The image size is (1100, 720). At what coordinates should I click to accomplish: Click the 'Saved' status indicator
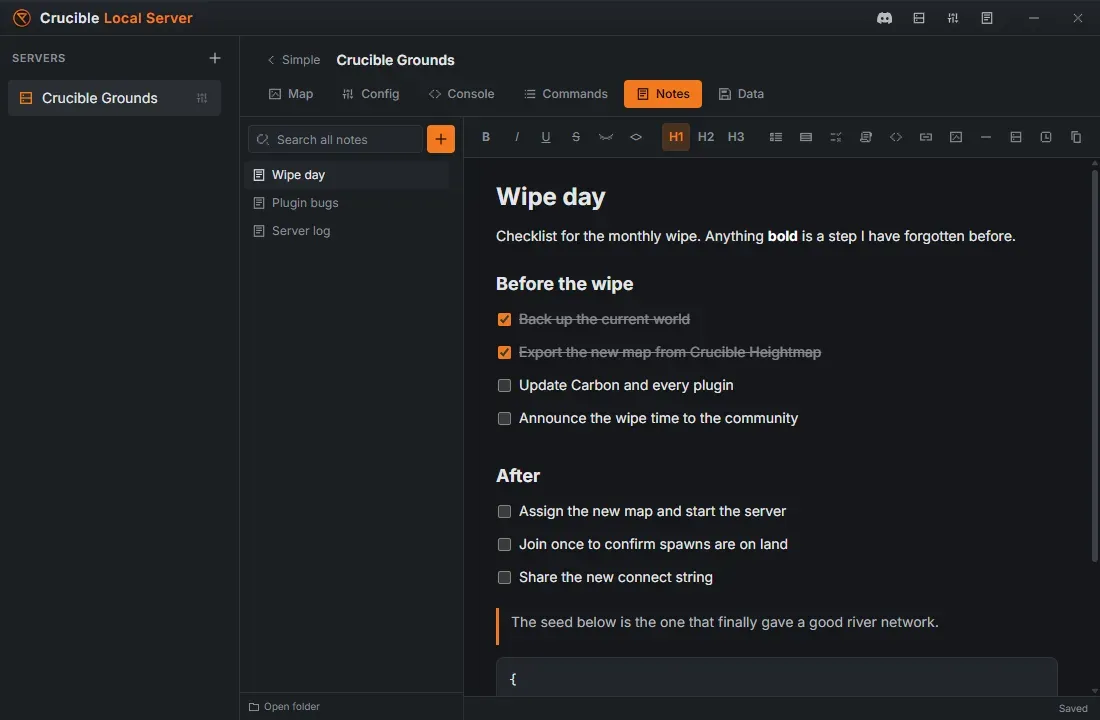pos(1073,708)
